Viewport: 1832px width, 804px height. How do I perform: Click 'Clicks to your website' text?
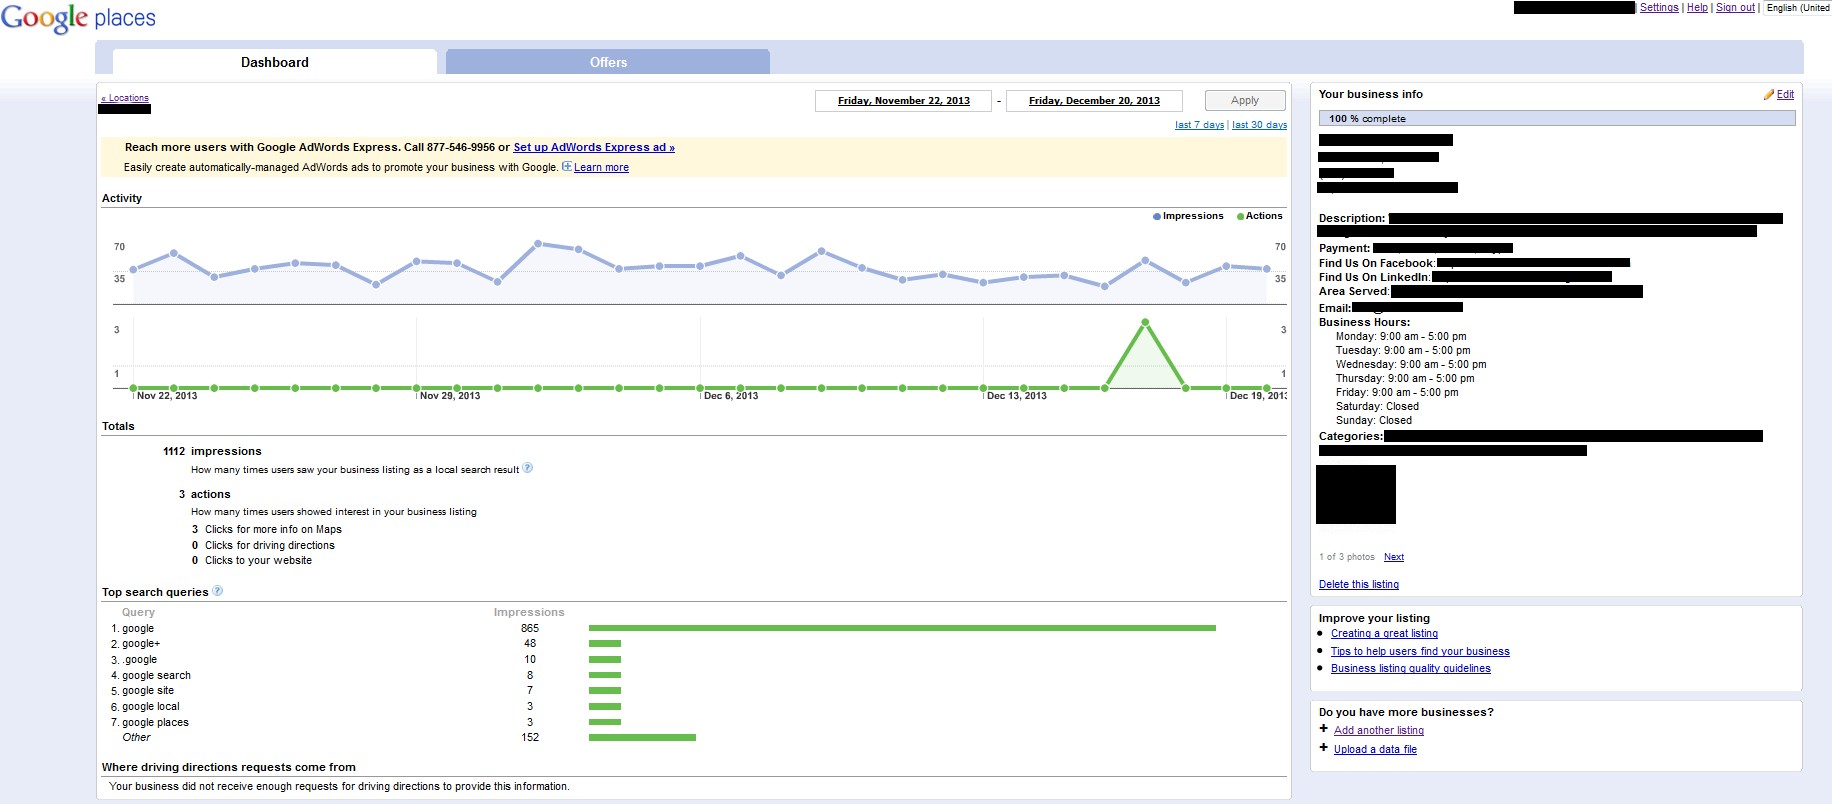(258, 560)
